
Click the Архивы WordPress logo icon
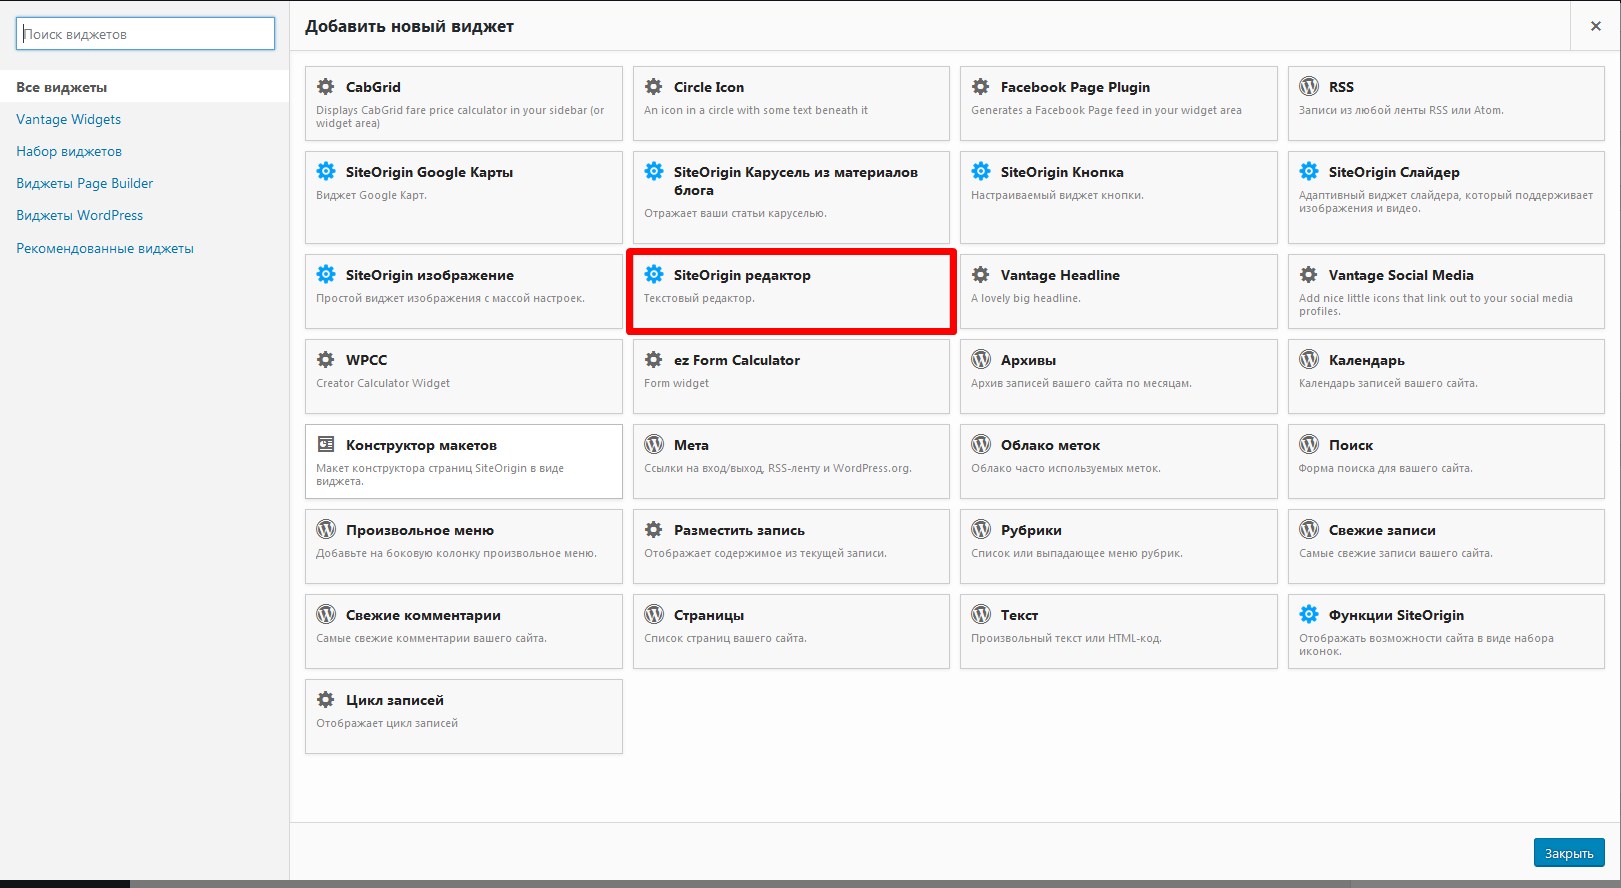point(981,360)
